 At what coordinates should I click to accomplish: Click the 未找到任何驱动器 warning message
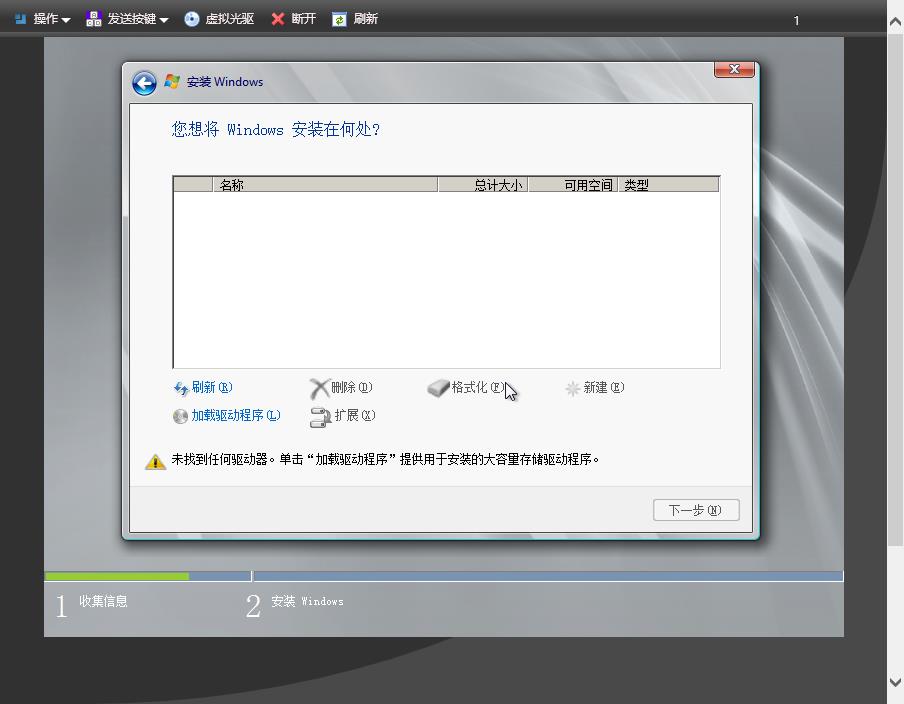pyautogui.click(x=385, y=460)
